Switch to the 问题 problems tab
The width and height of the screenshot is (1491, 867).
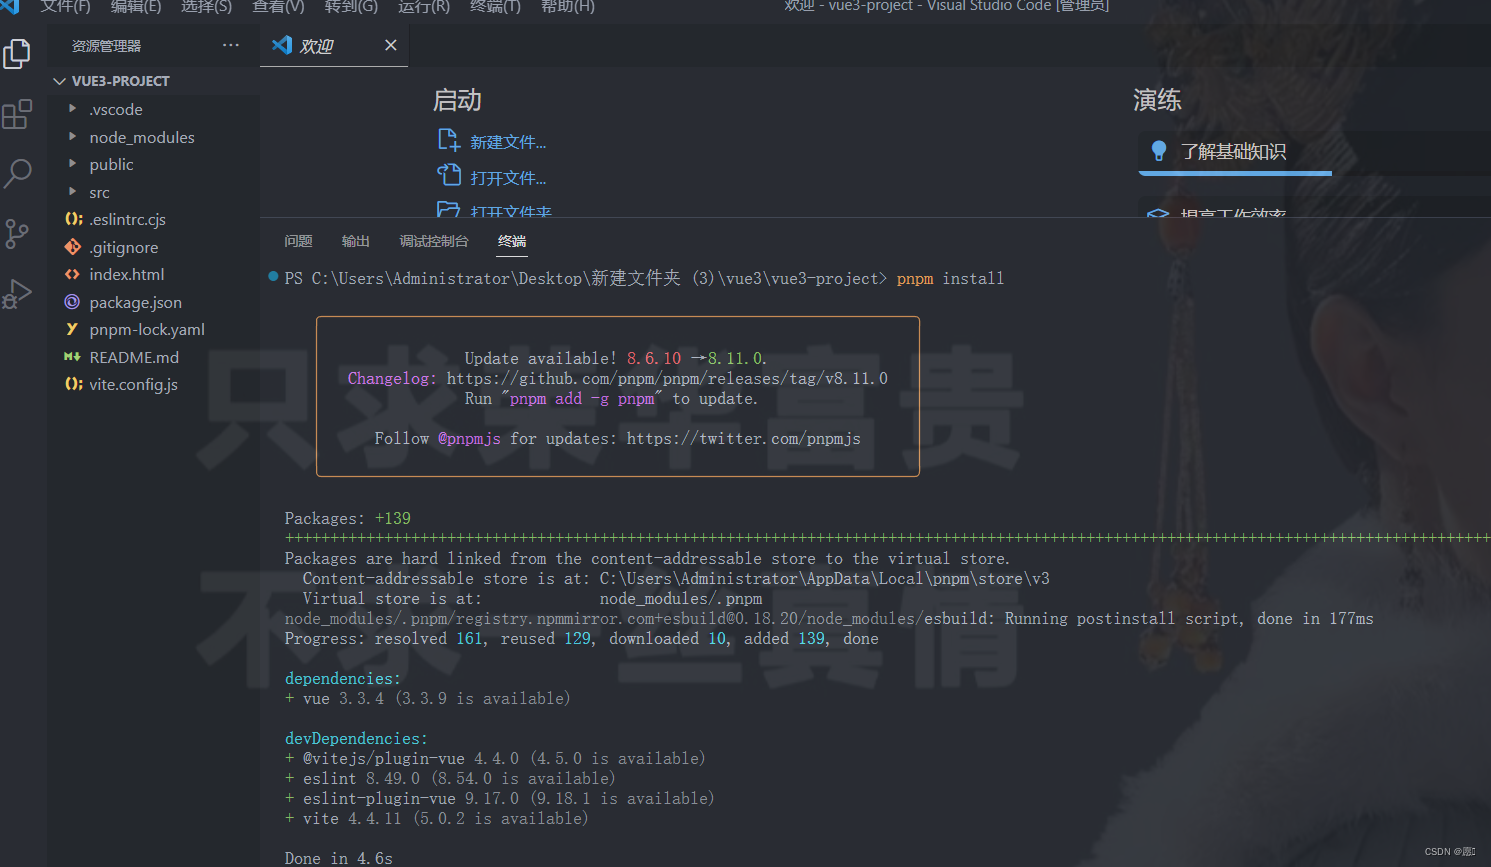pos(298,241)
